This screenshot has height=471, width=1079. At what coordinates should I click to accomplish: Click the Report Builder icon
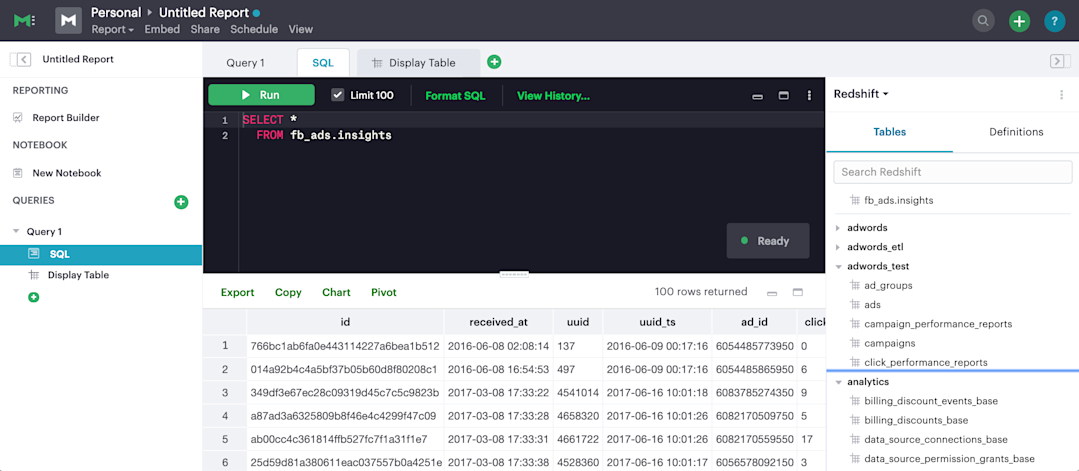[x=18, y=118]
